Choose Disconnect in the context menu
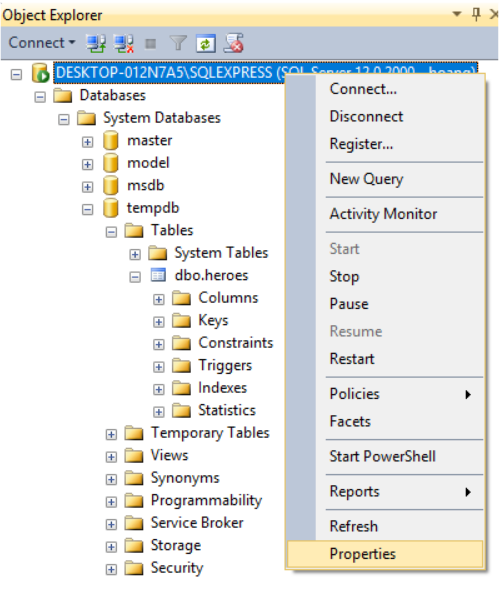The width and height of the screenshot is (500, 605). tap(385, 117)
